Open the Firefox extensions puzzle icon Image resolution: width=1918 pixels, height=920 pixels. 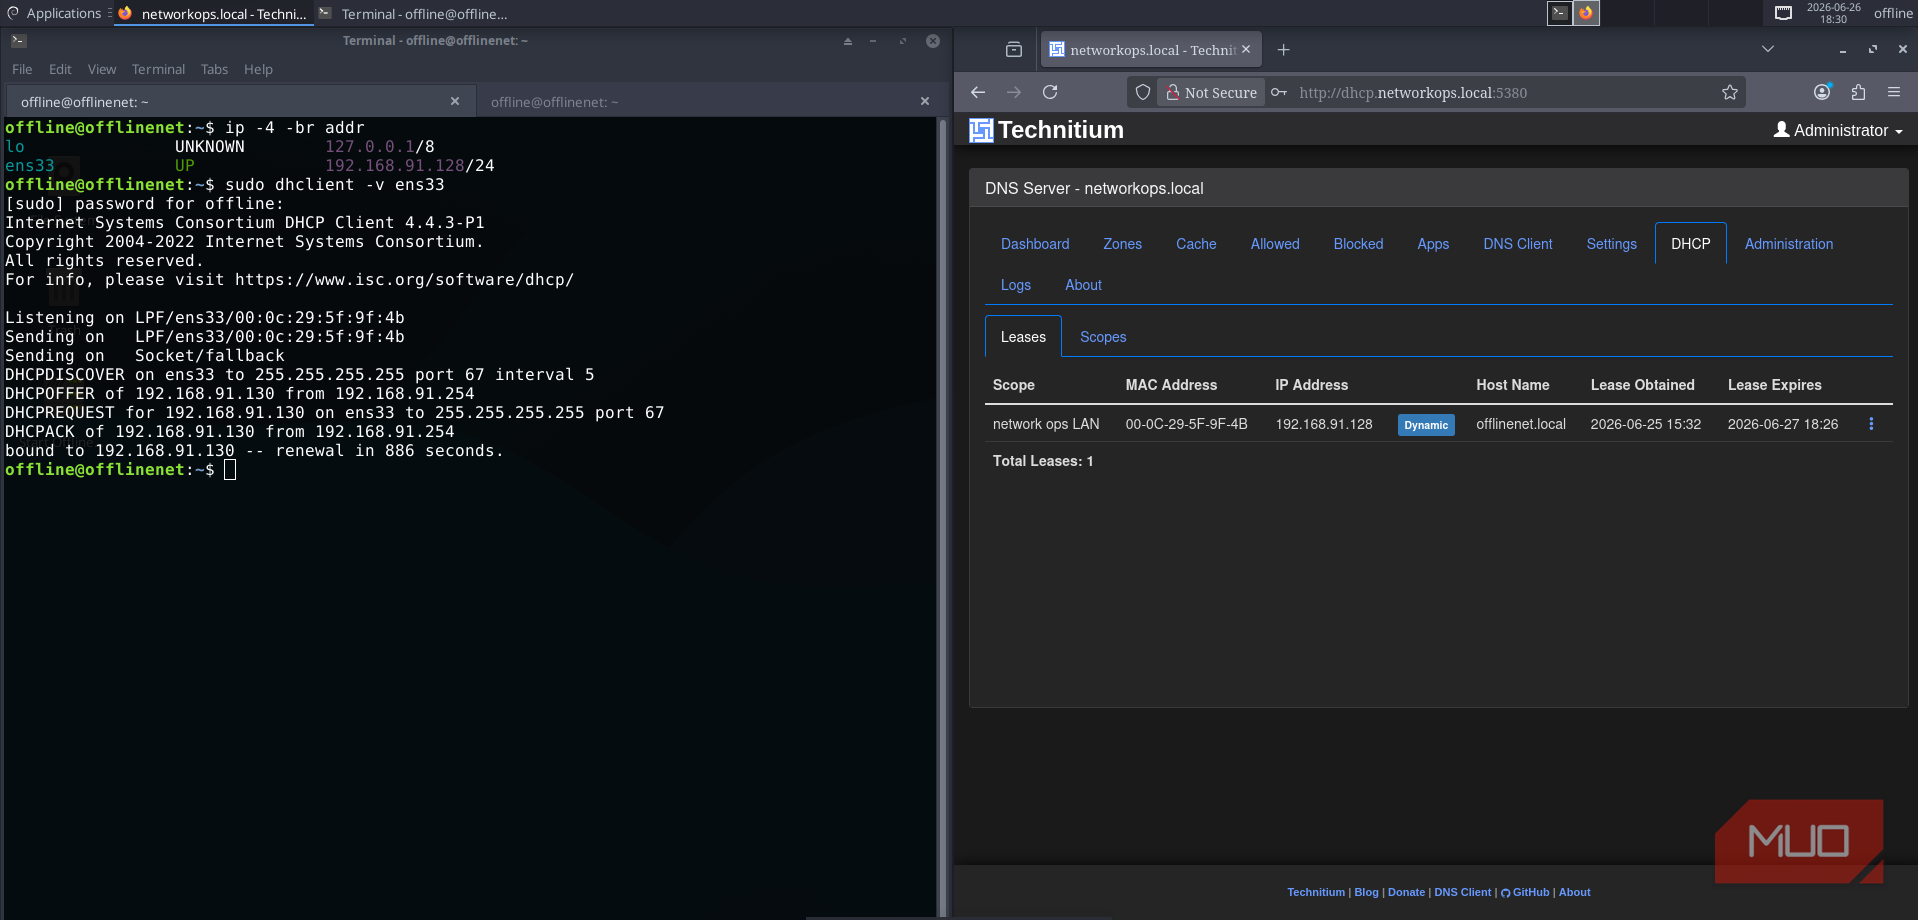click(x=1858, y=92)
